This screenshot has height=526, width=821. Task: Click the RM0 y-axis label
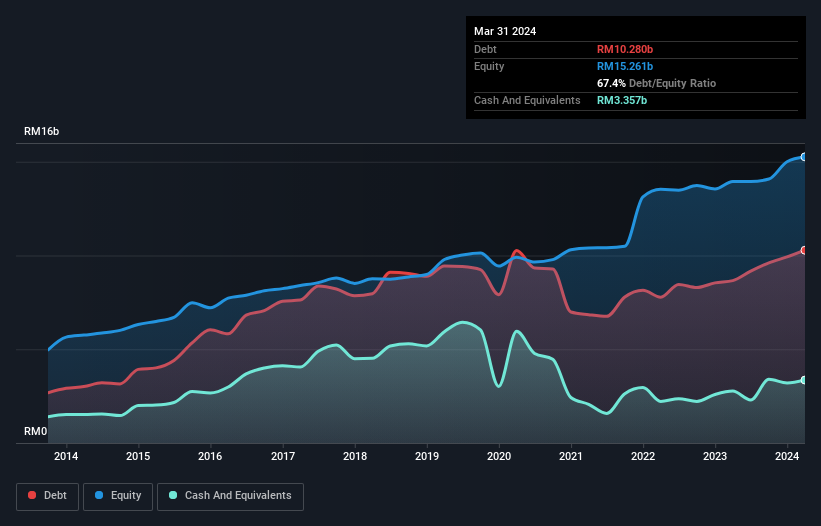[36, 431]
